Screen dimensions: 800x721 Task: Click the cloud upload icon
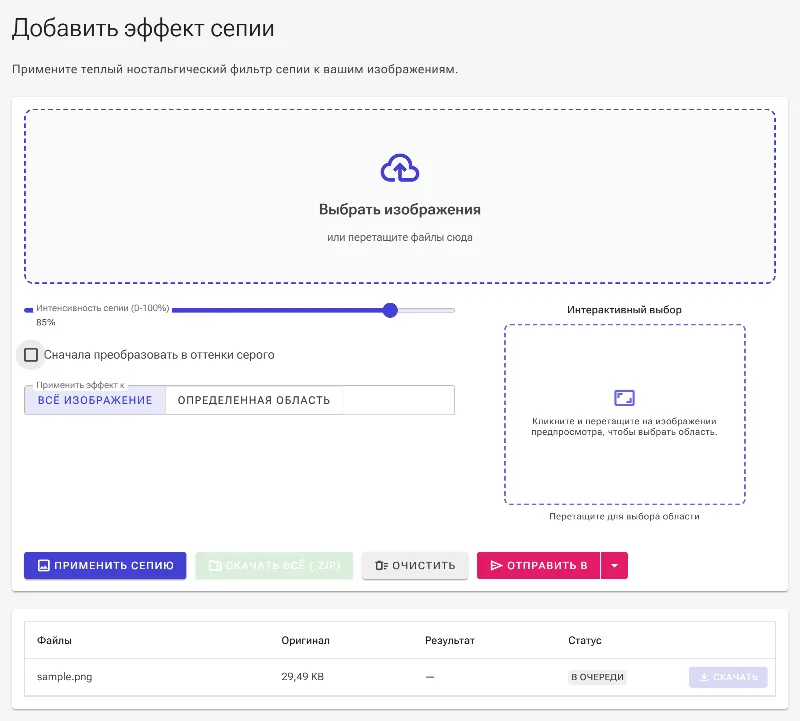(x=399, y=168)
